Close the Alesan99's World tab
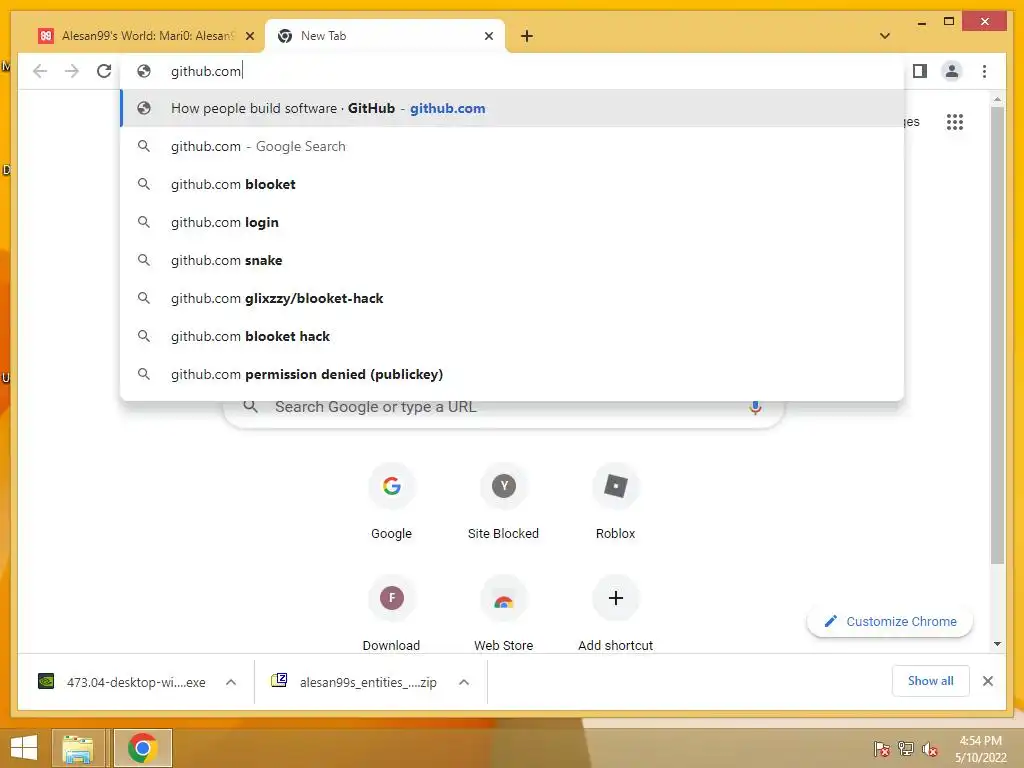The image size is (1024, 768). pos(249,36)
